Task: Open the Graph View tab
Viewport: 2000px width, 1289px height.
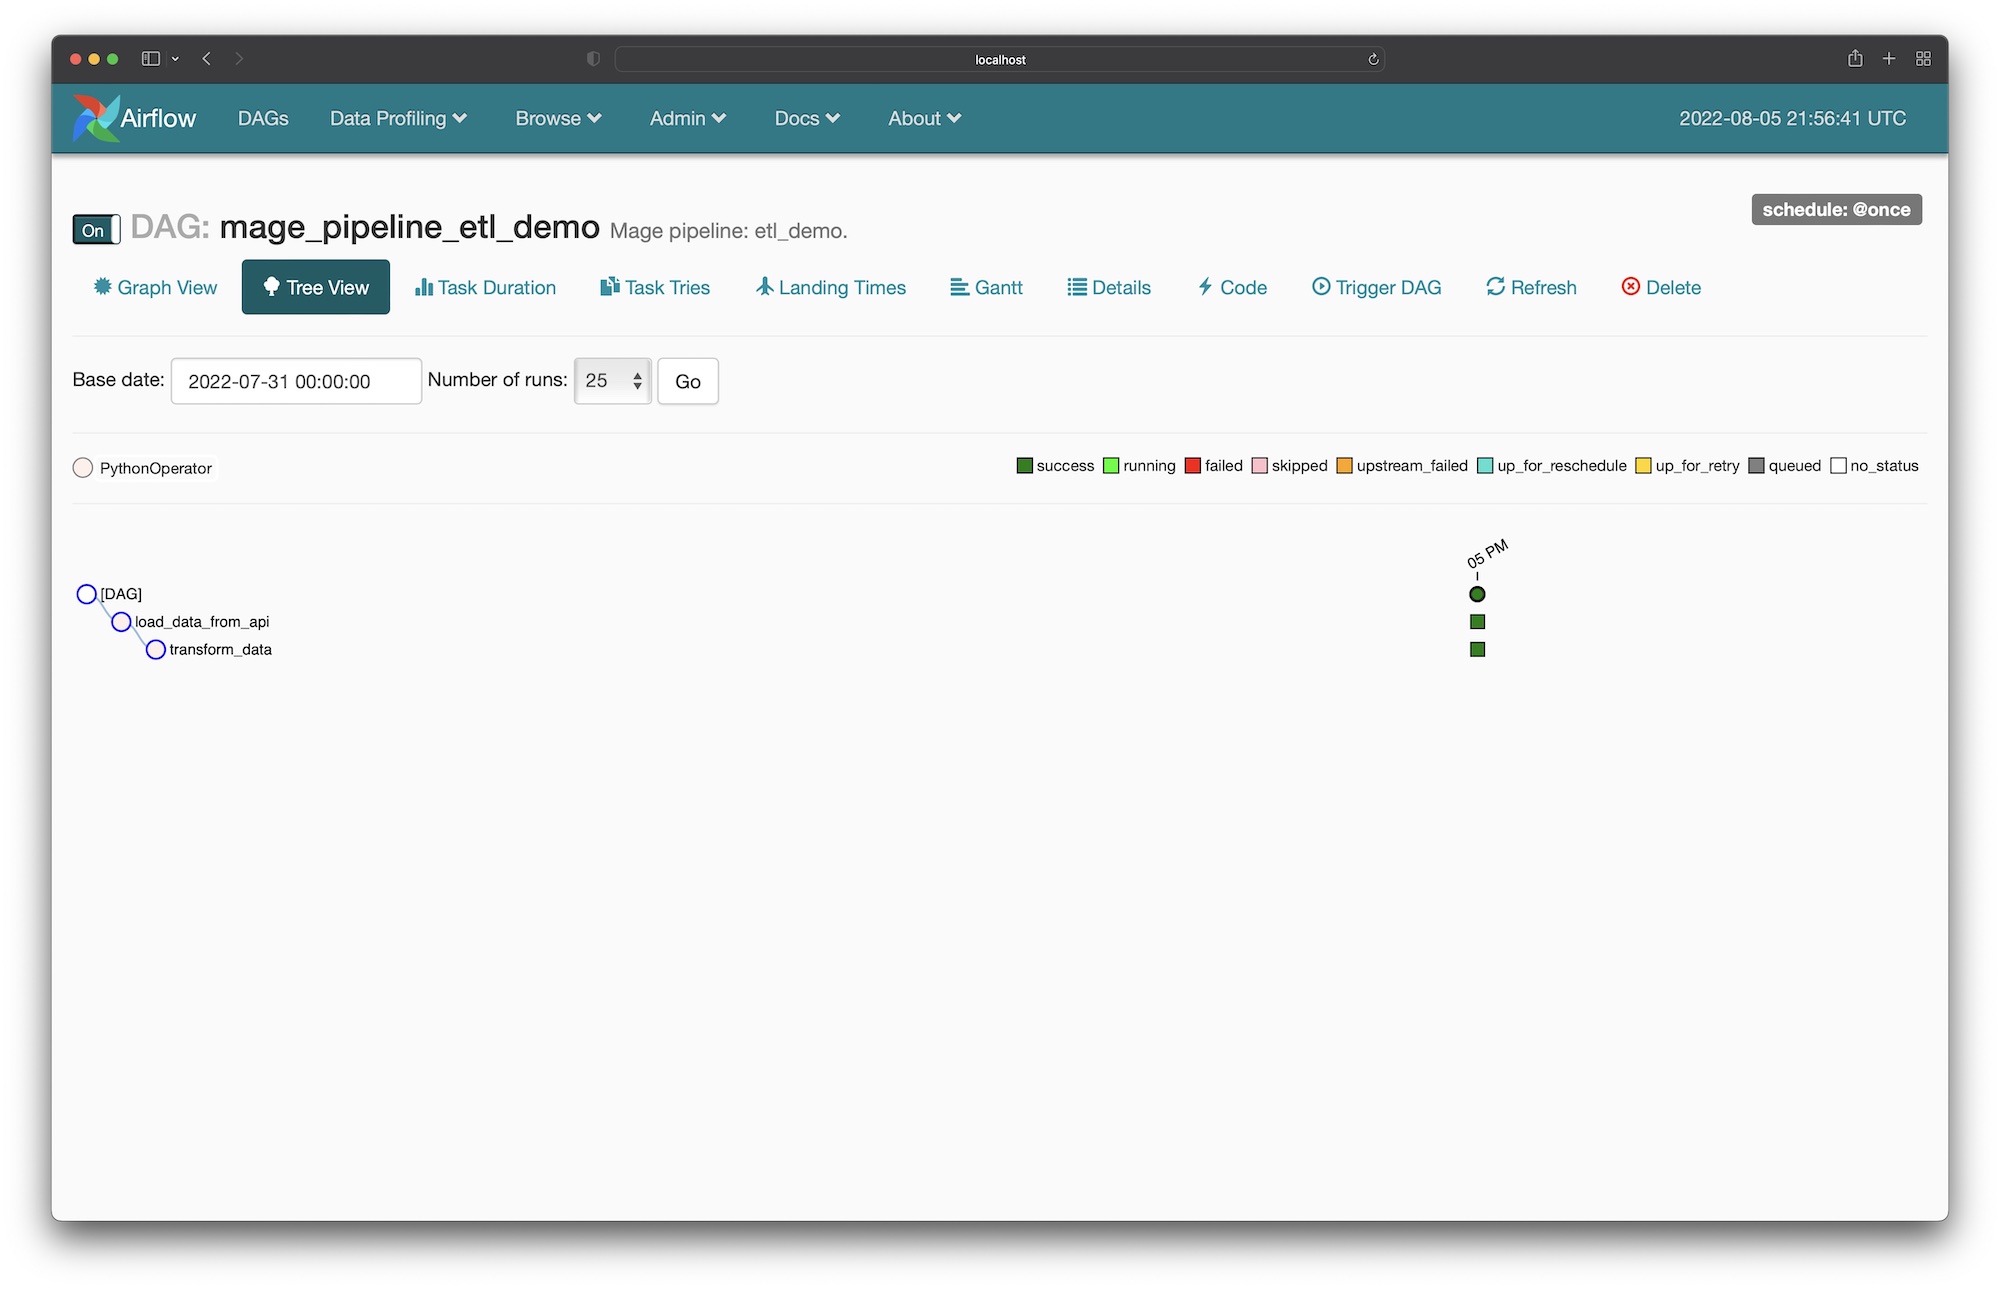Action: click(155, 287)
